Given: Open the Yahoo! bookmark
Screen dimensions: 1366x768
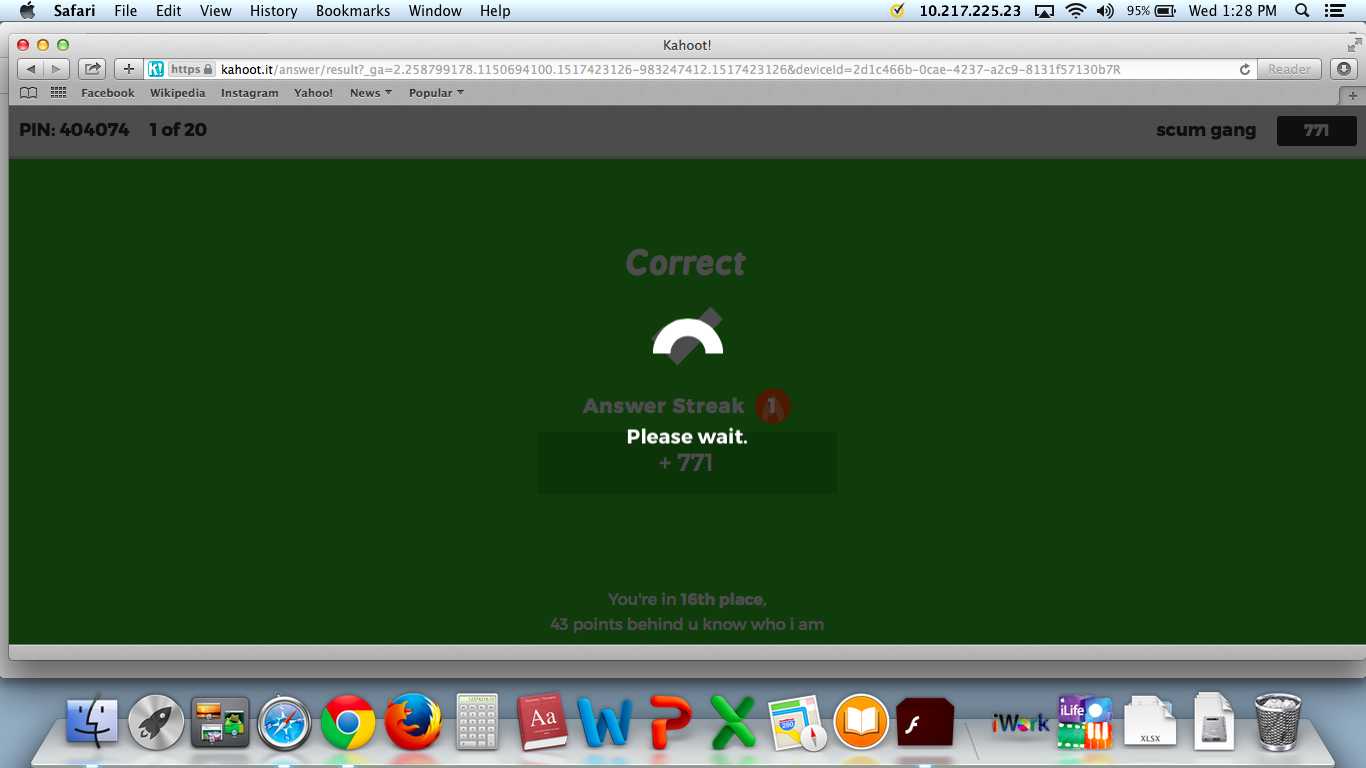Looking at the screenshot, I should click(x=314, y=93).
